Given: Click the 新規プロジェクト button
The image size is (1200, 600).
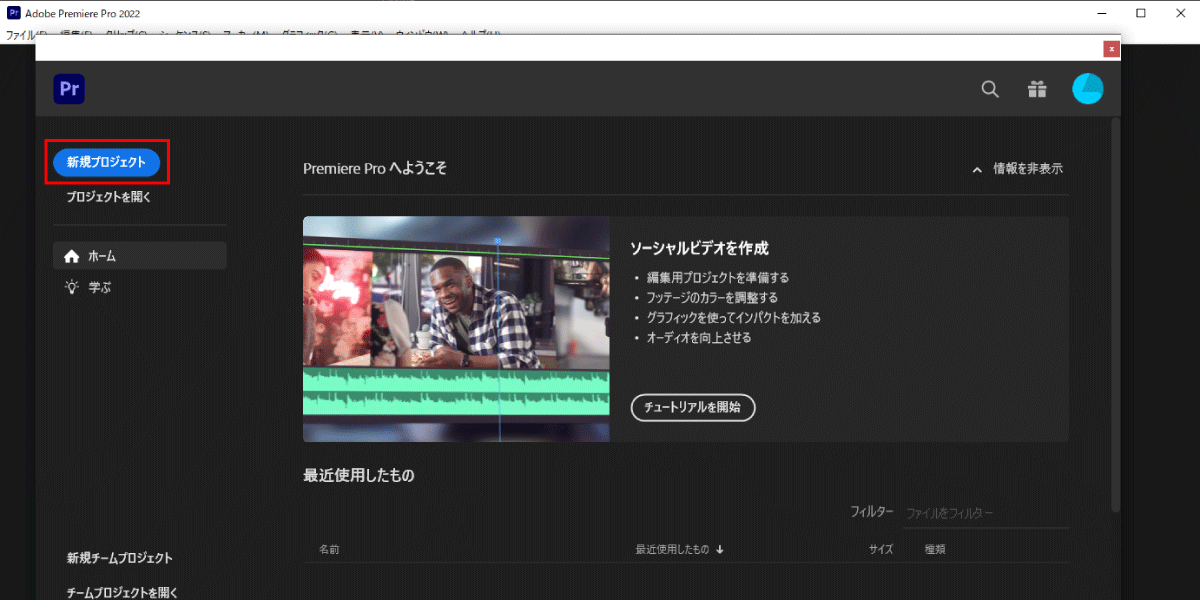Looking at the screenshot, I should 107,162.
